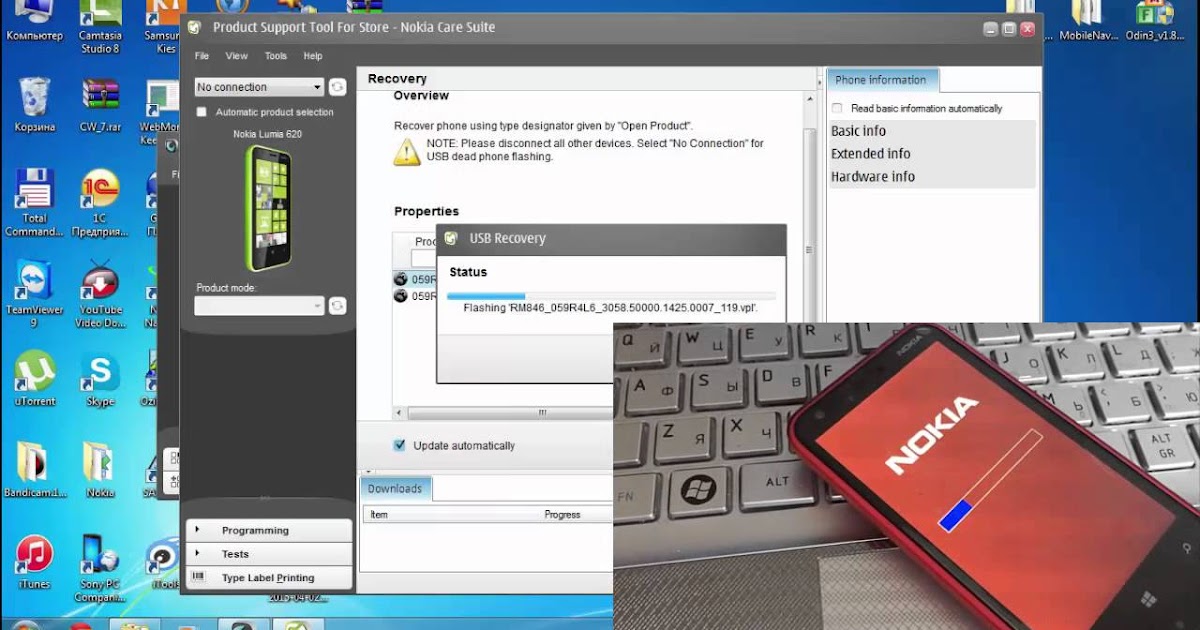Expand Basic info section
Image resolution: width=1200 pixels, height=630 pixels.
932,131
